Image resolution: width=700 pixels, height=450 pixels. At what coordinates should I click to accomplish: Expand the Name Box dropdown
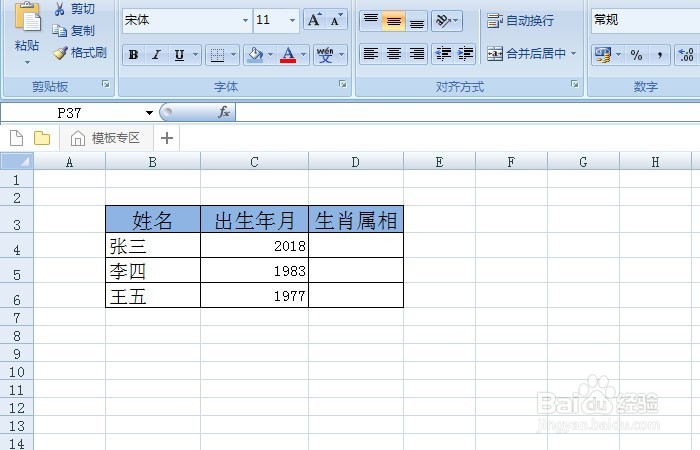[x=150, y=113]
